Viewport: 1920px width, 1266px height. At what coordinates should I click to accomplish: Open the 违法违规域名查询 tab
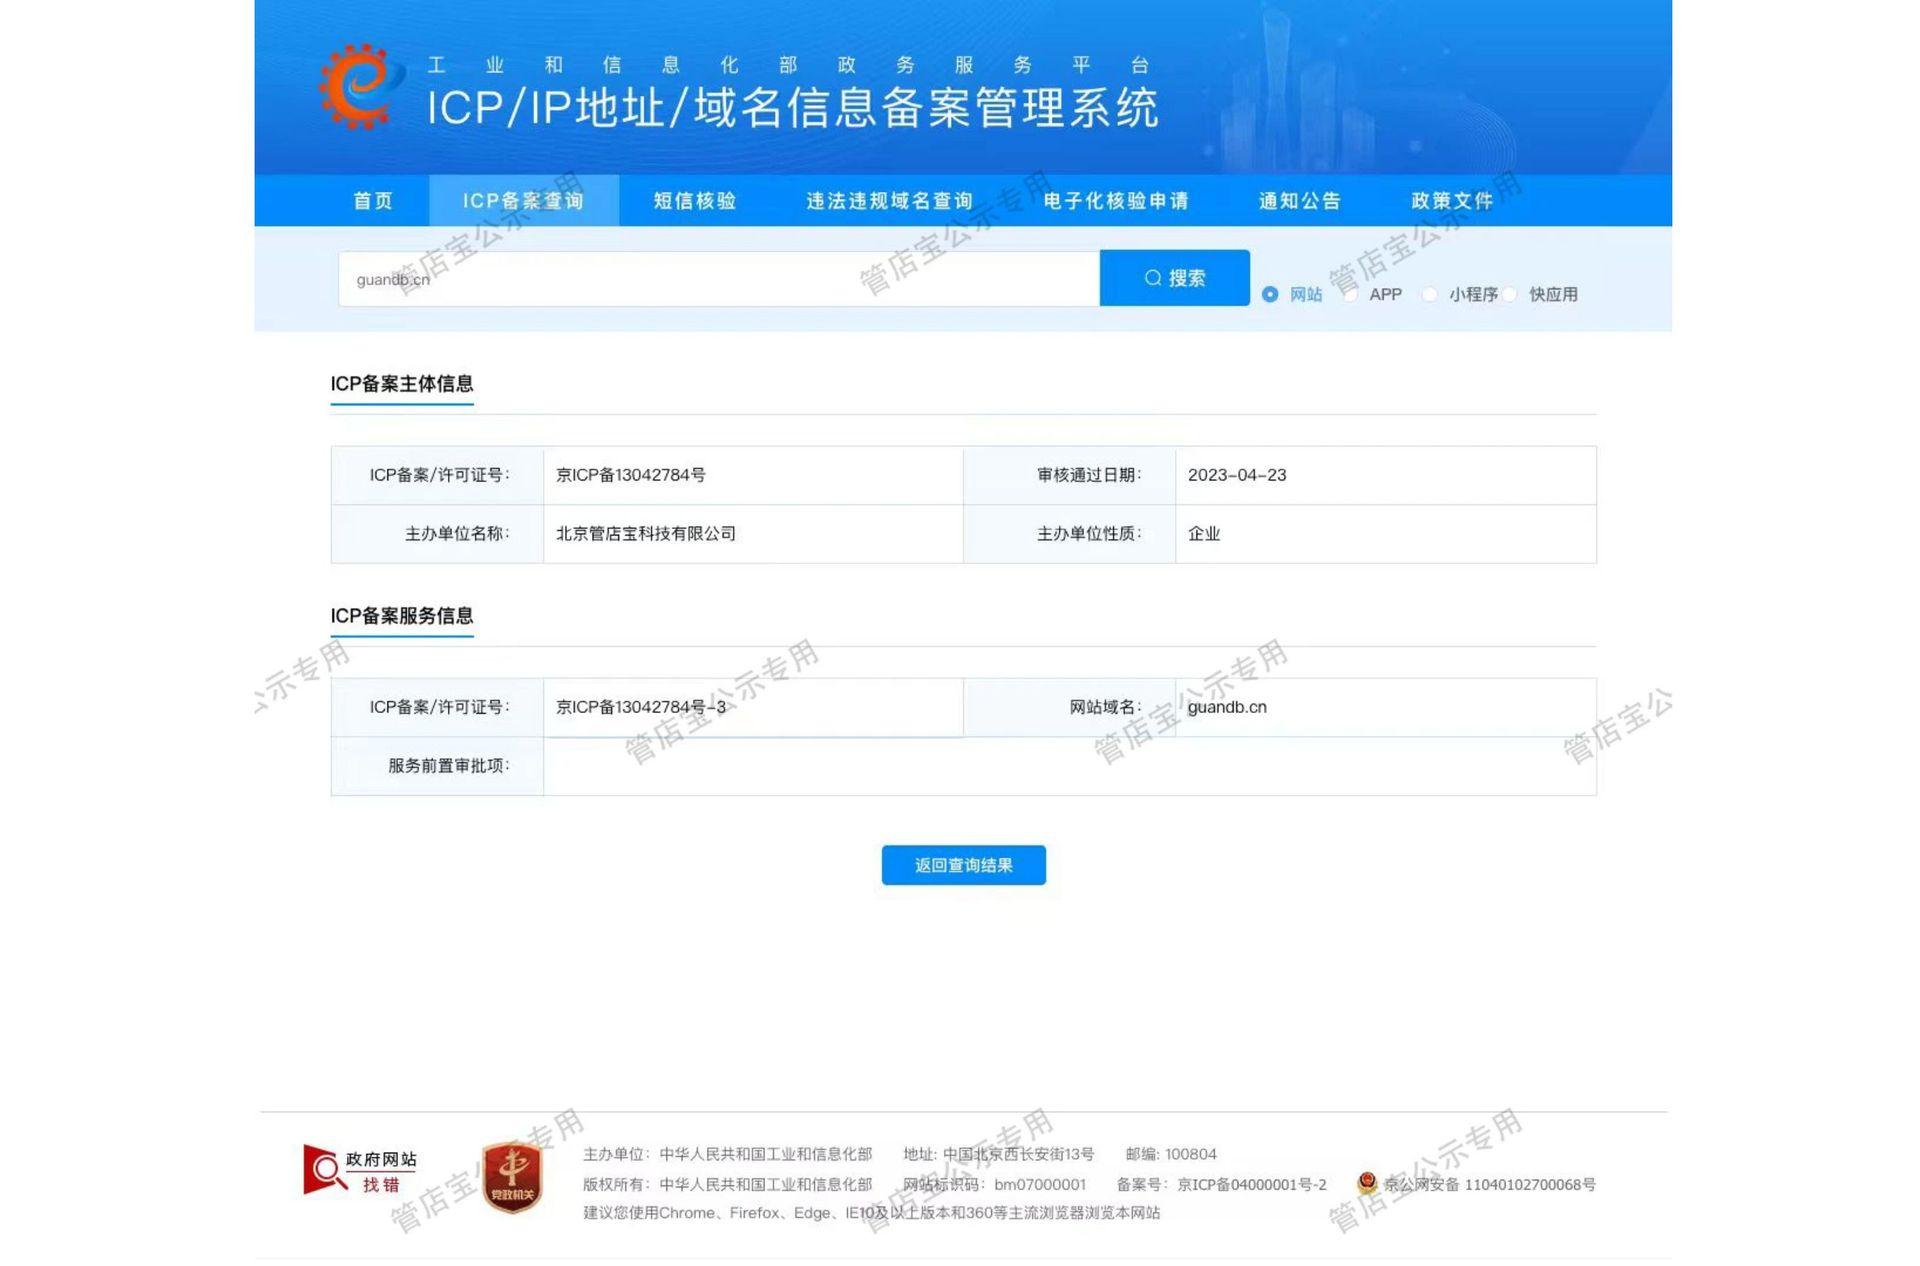click(x=889, y=201)
